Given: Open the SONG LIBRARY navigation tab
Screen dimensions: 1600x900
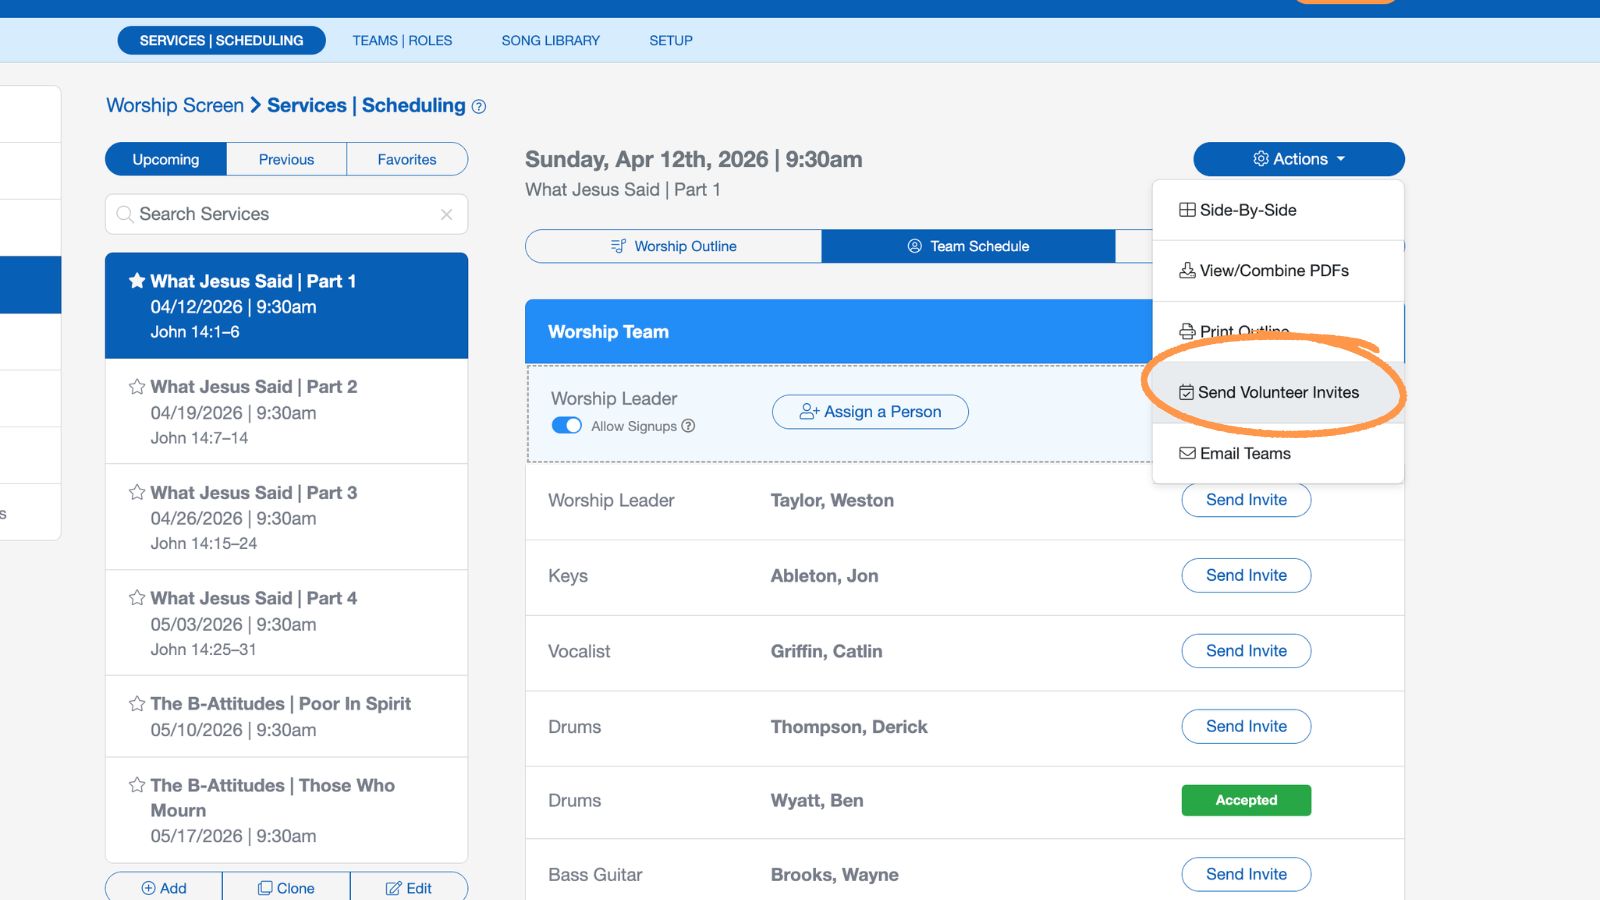Looking at the screenshot, I should 550,40.
